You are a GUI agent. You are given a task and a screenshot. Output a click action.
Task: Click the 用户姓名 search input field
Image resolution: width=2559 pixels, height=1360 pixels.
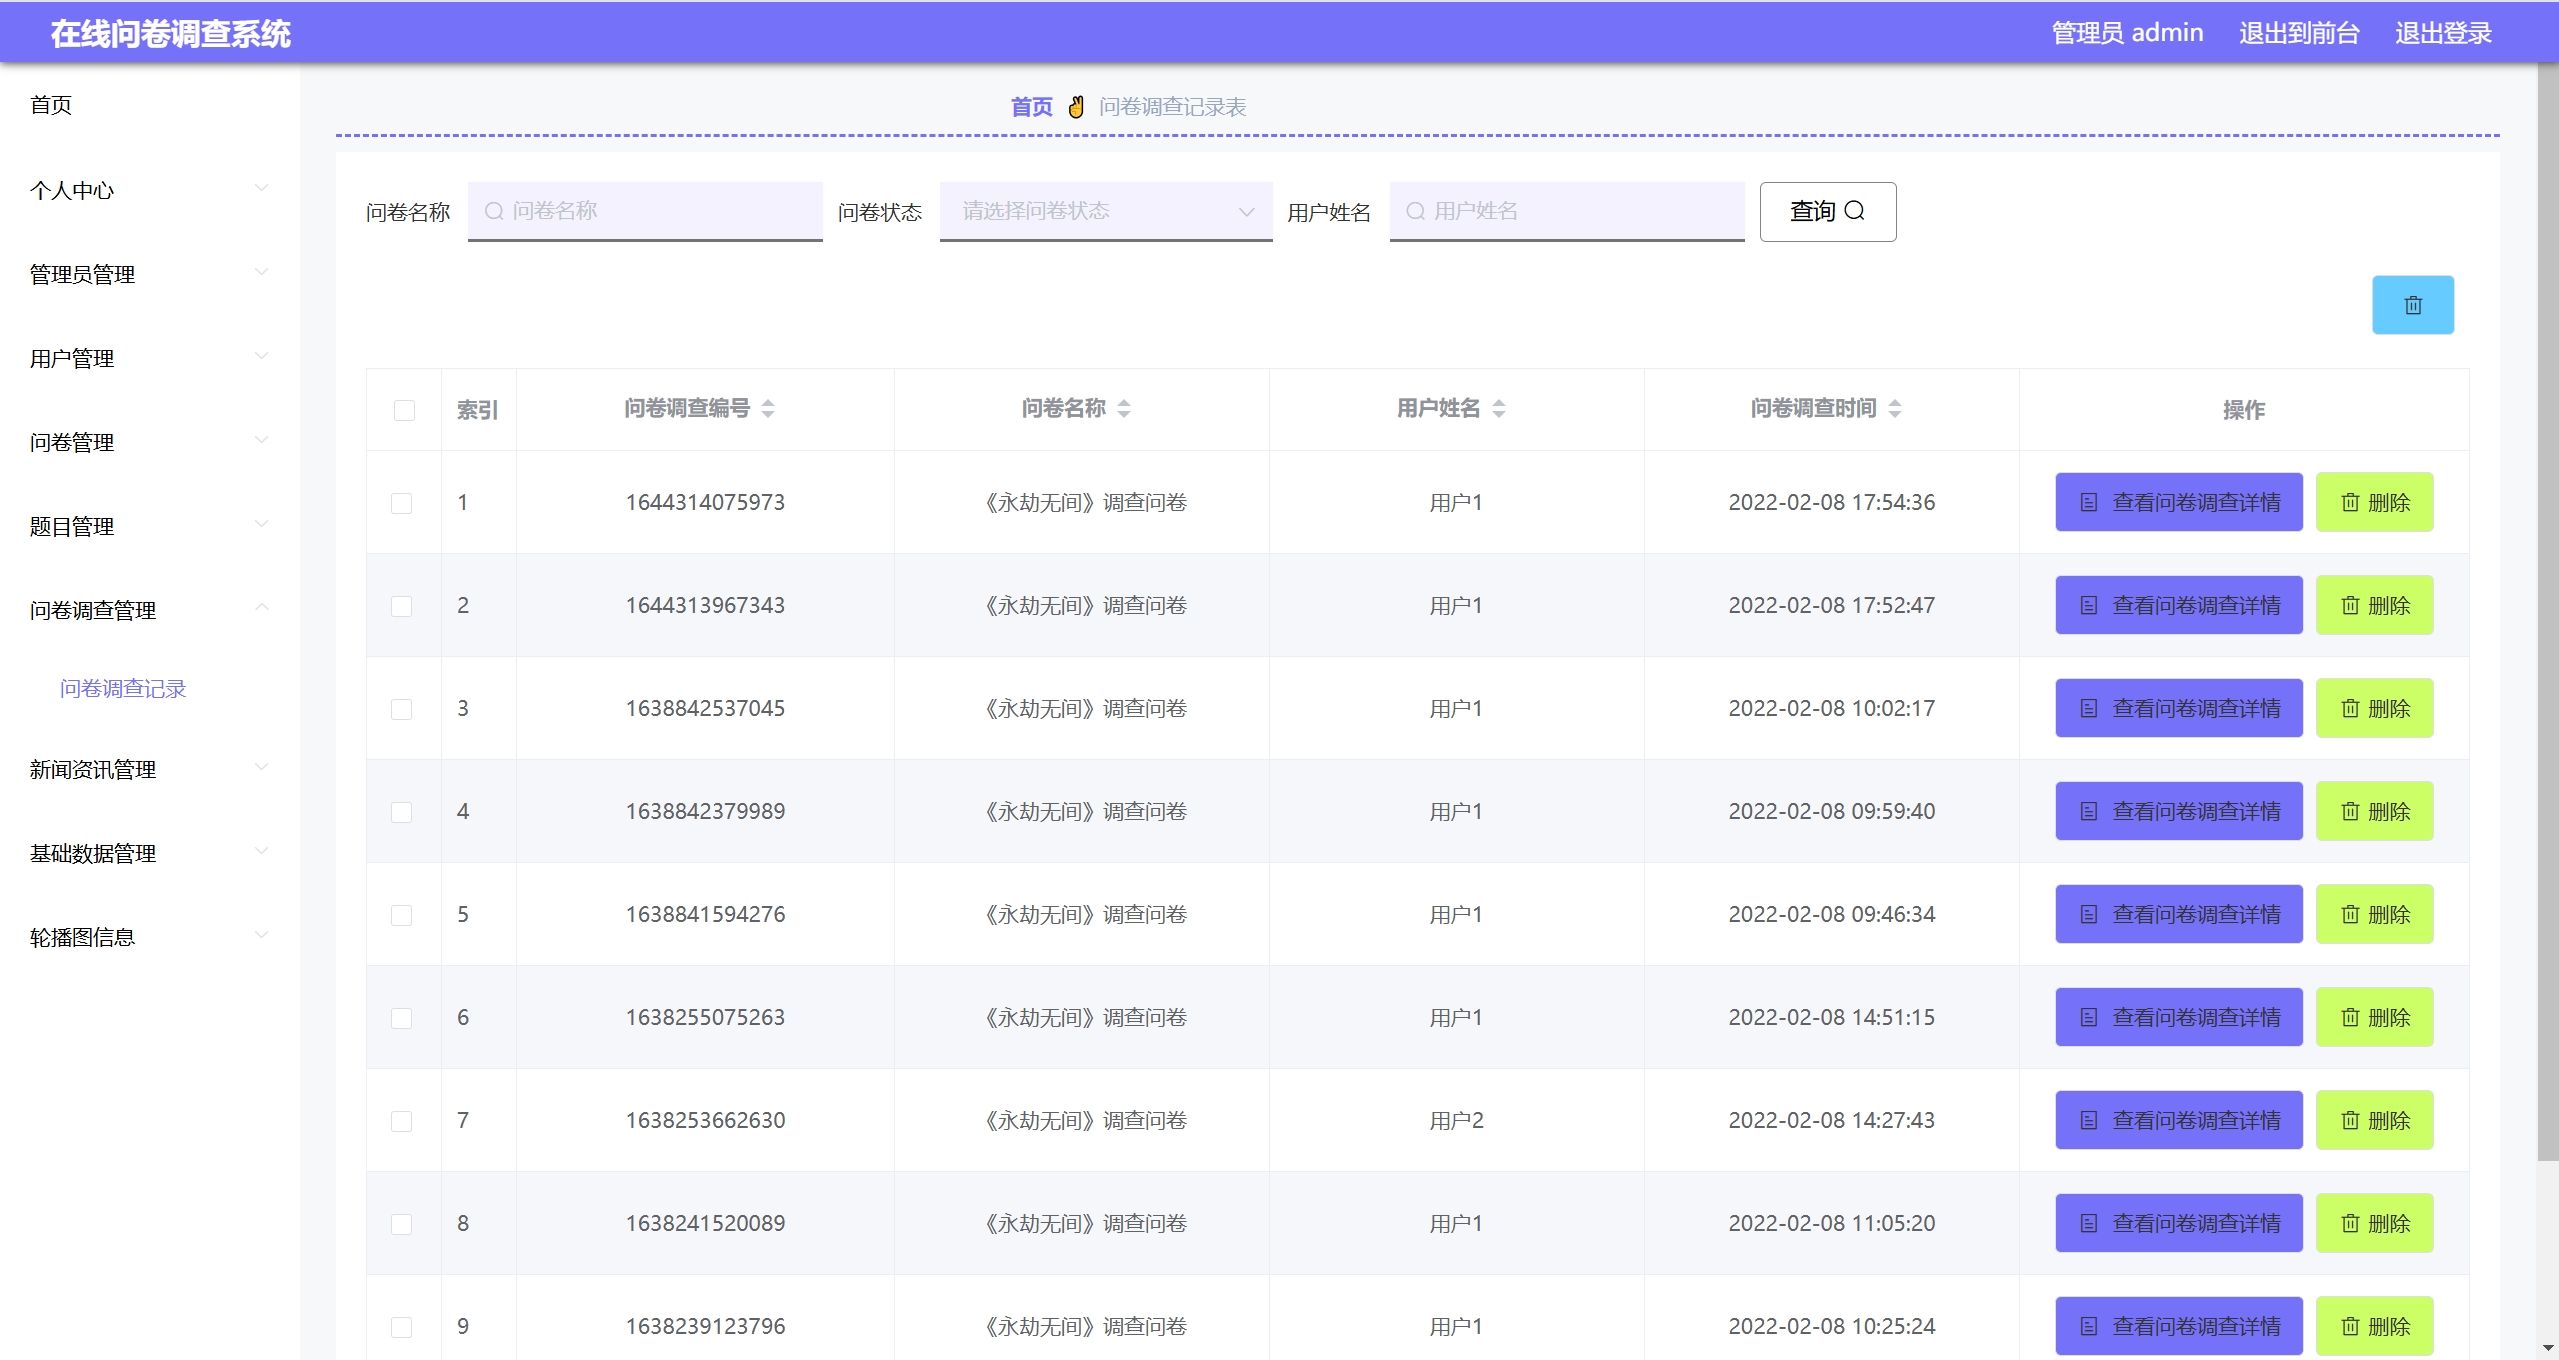(1567, 211)
